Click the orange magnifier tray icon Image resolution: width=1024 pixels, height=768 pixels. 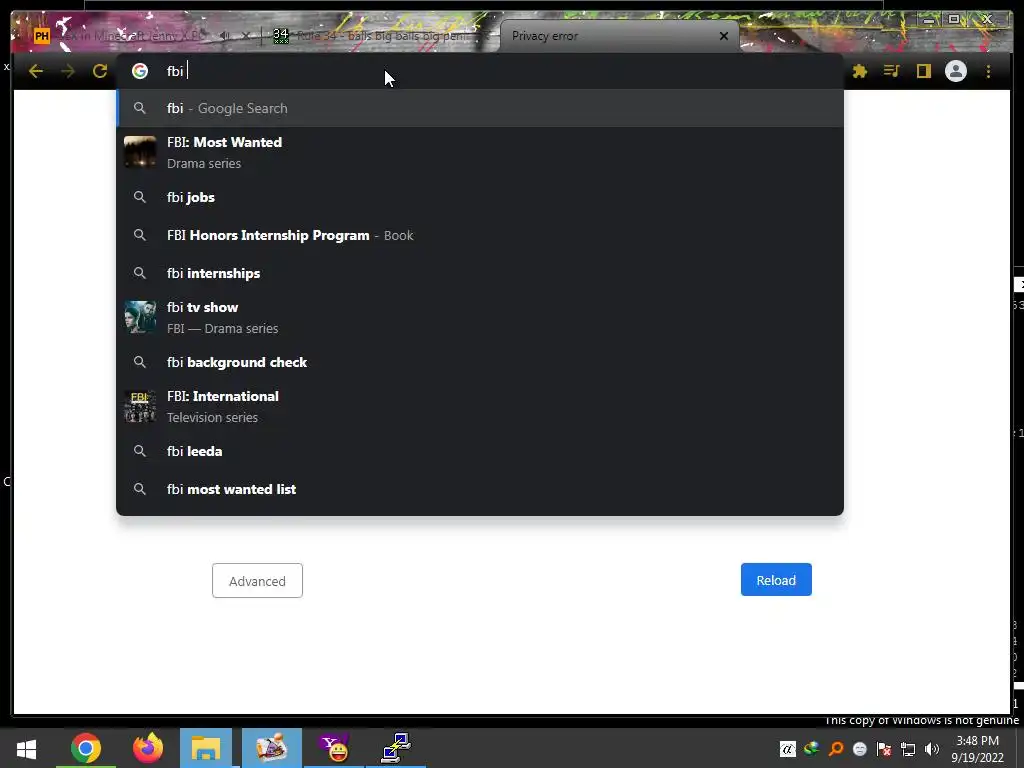click(x=836, y=749)
